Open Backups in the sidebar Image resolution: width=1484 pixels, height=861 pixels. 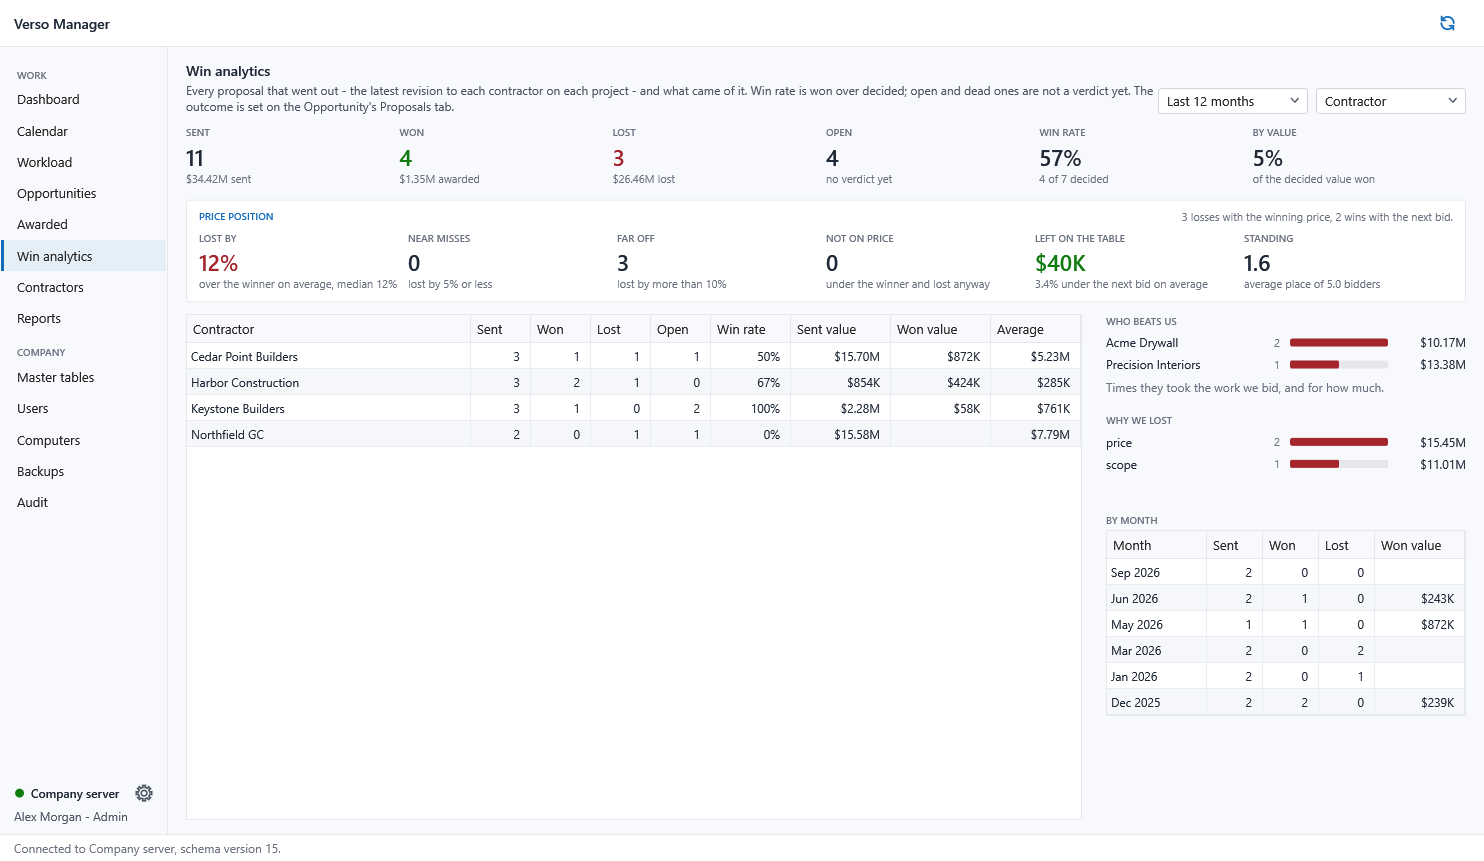(x=84, y=471)
